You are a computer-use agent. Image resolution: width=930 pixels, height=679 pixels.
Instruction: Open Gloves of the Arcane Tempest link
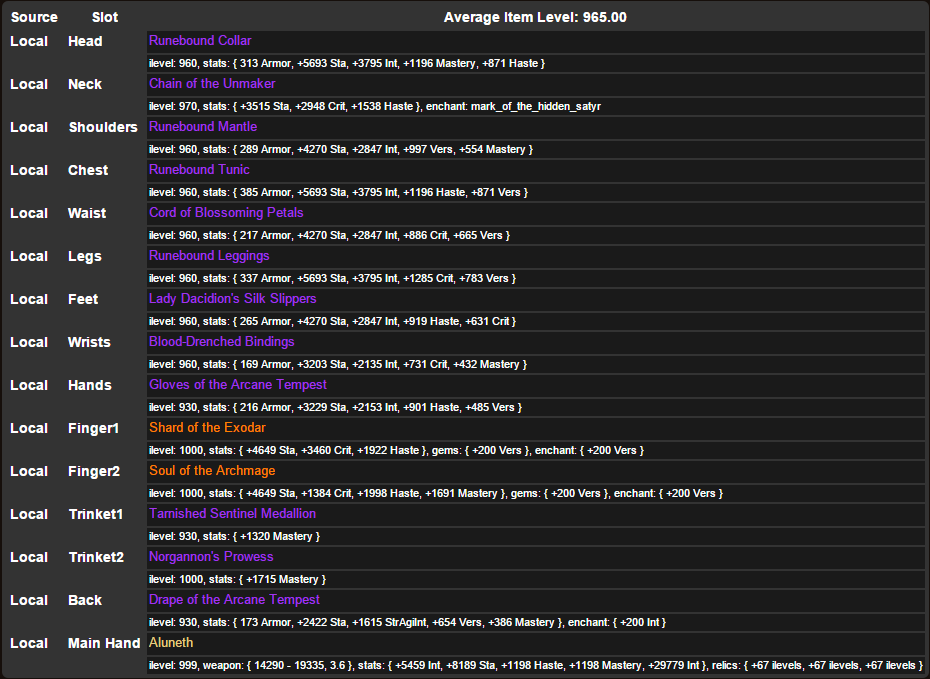pyautogui.click(x=238, y=385)
